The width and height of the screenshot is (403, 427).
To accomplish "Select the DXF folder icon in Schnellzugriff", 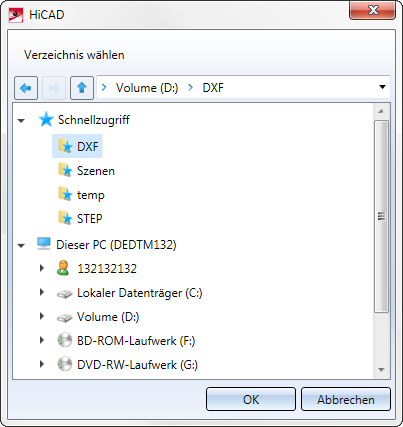I will click(65, 146).
